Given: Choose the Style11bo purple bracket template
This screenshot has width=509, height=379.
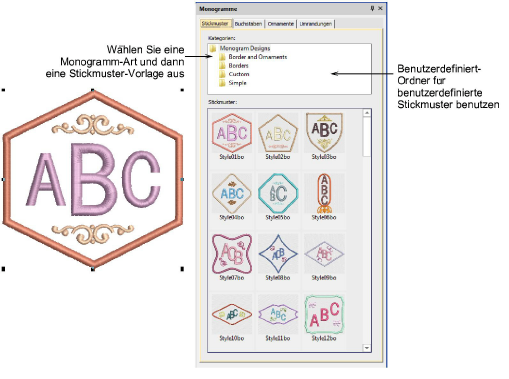Looking at the screenshot, I should [x=278, y=318].
